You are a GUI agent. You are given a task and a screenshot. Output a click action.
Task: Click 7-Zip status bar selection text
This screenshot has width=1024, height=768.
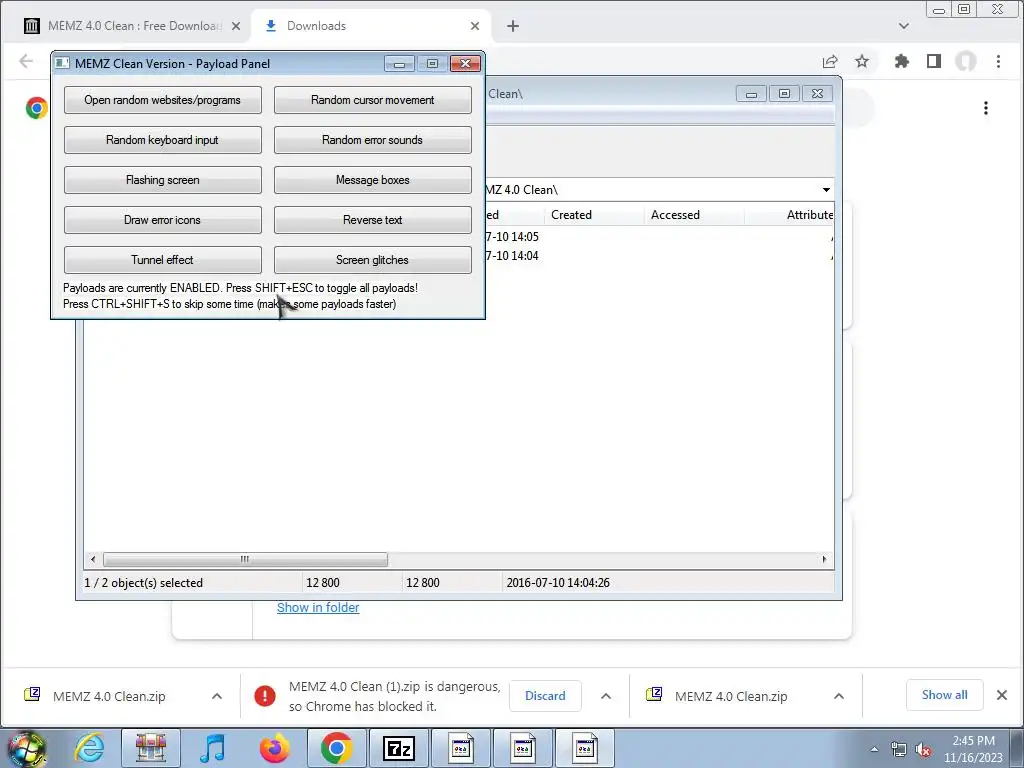pyautogui.click(x=144, y=583)
